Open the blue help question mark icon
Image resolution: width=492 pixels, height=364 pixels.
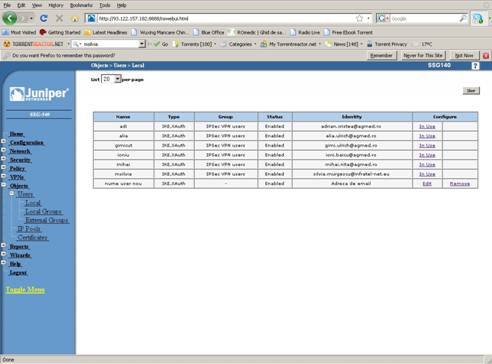(x=475, y=66)
